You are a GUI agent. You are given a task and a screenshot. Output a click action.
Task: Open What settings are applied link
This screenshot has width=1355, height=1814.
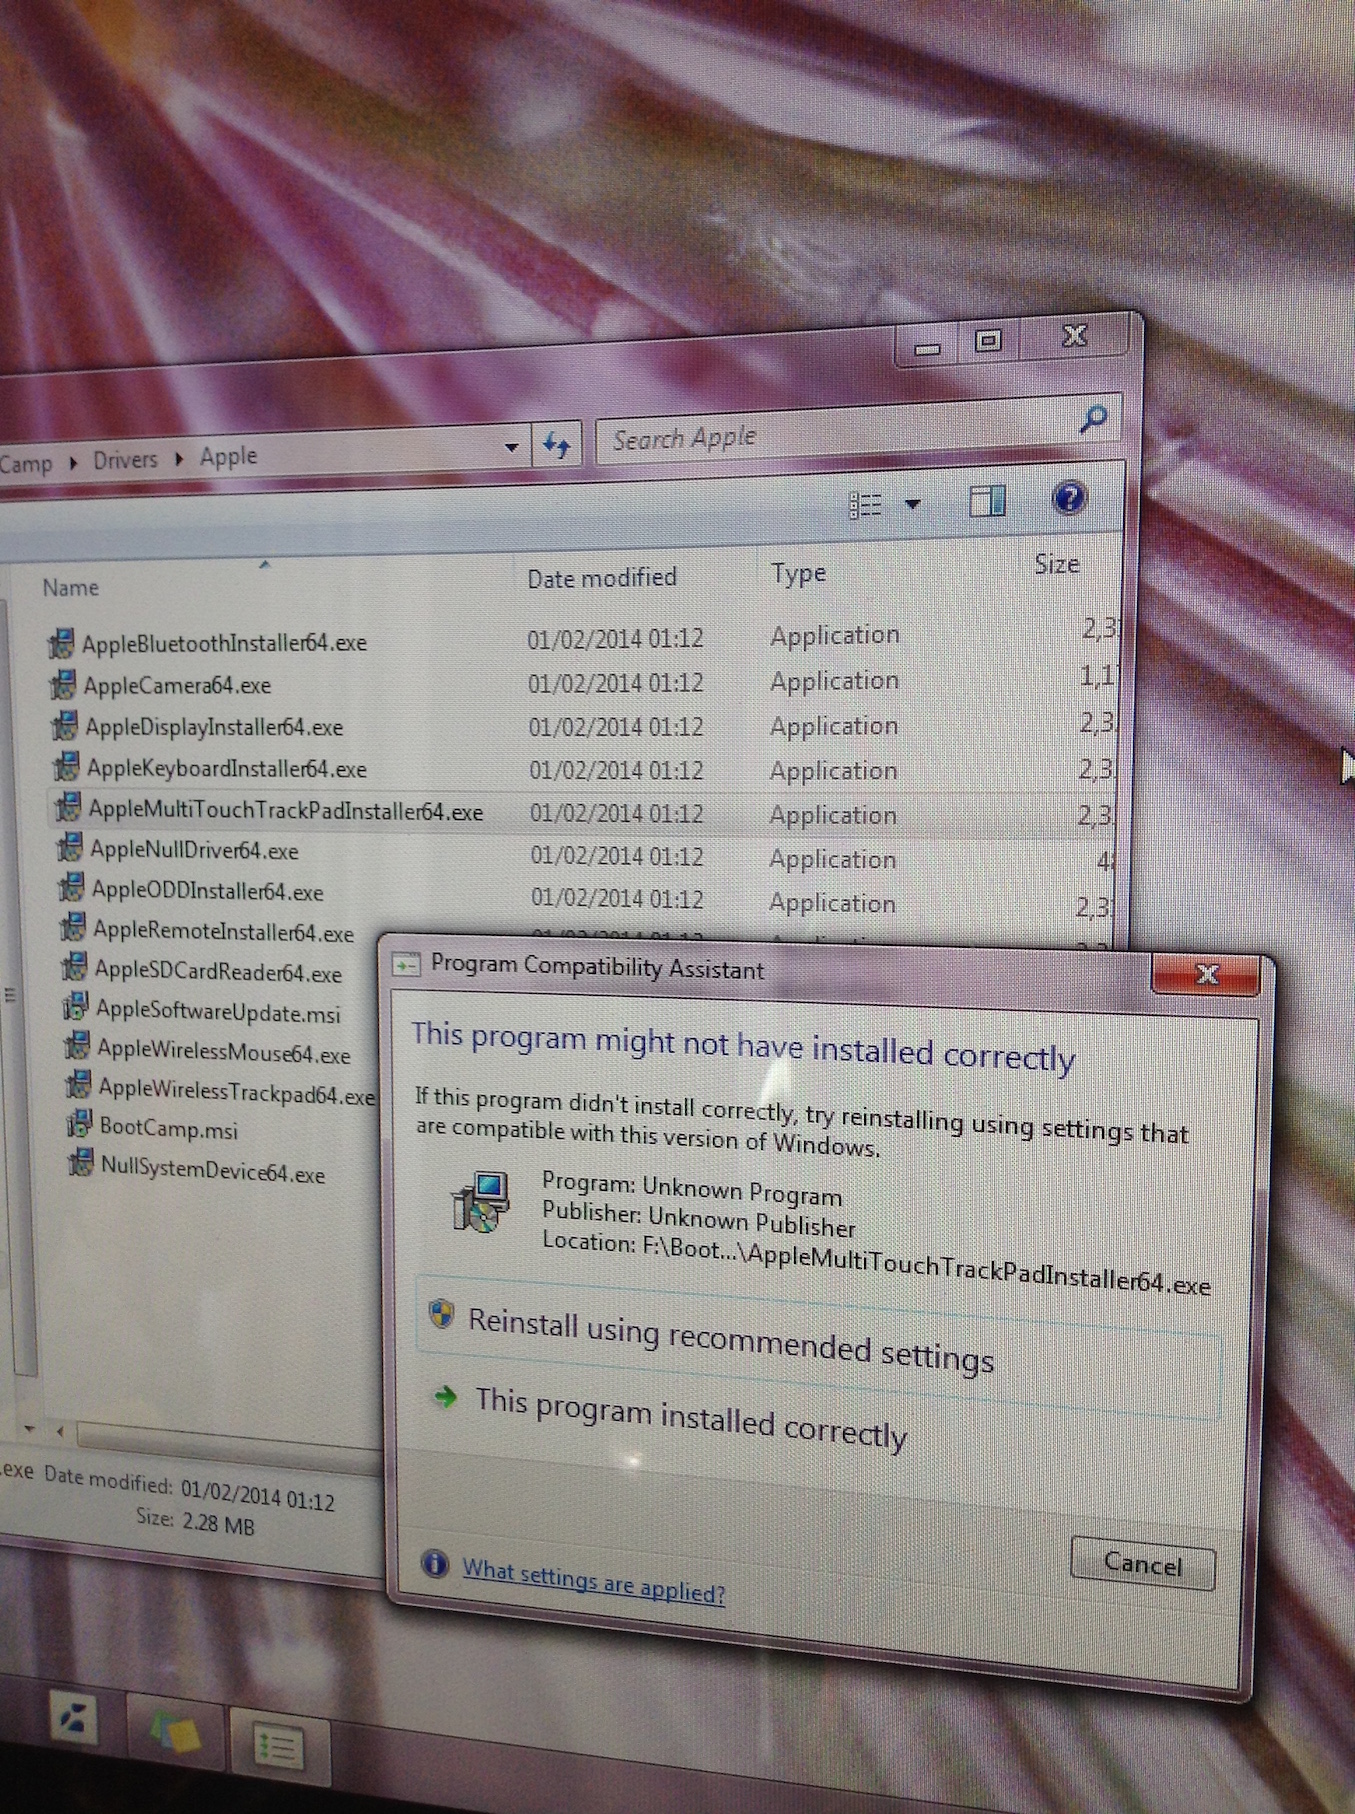click(593, 1580)
